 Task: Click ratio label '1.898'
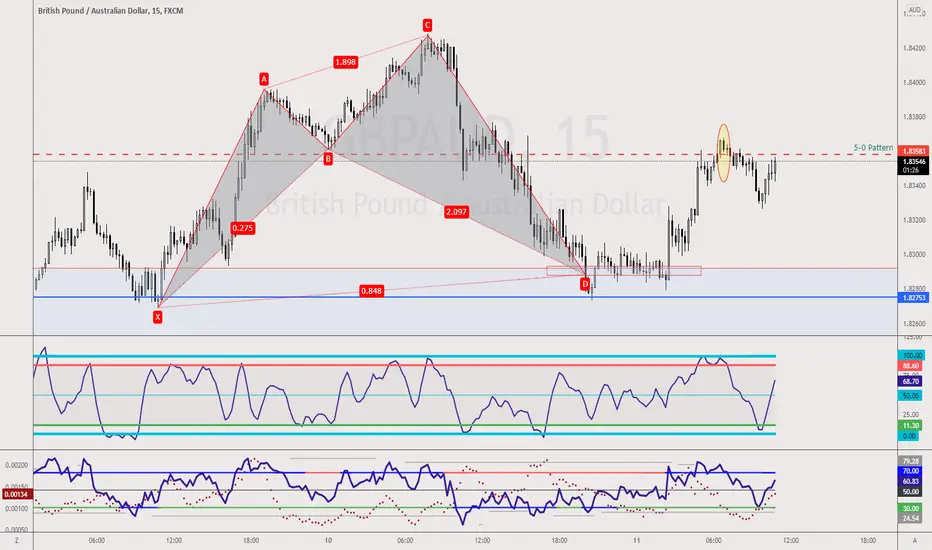tap(345, 62)
